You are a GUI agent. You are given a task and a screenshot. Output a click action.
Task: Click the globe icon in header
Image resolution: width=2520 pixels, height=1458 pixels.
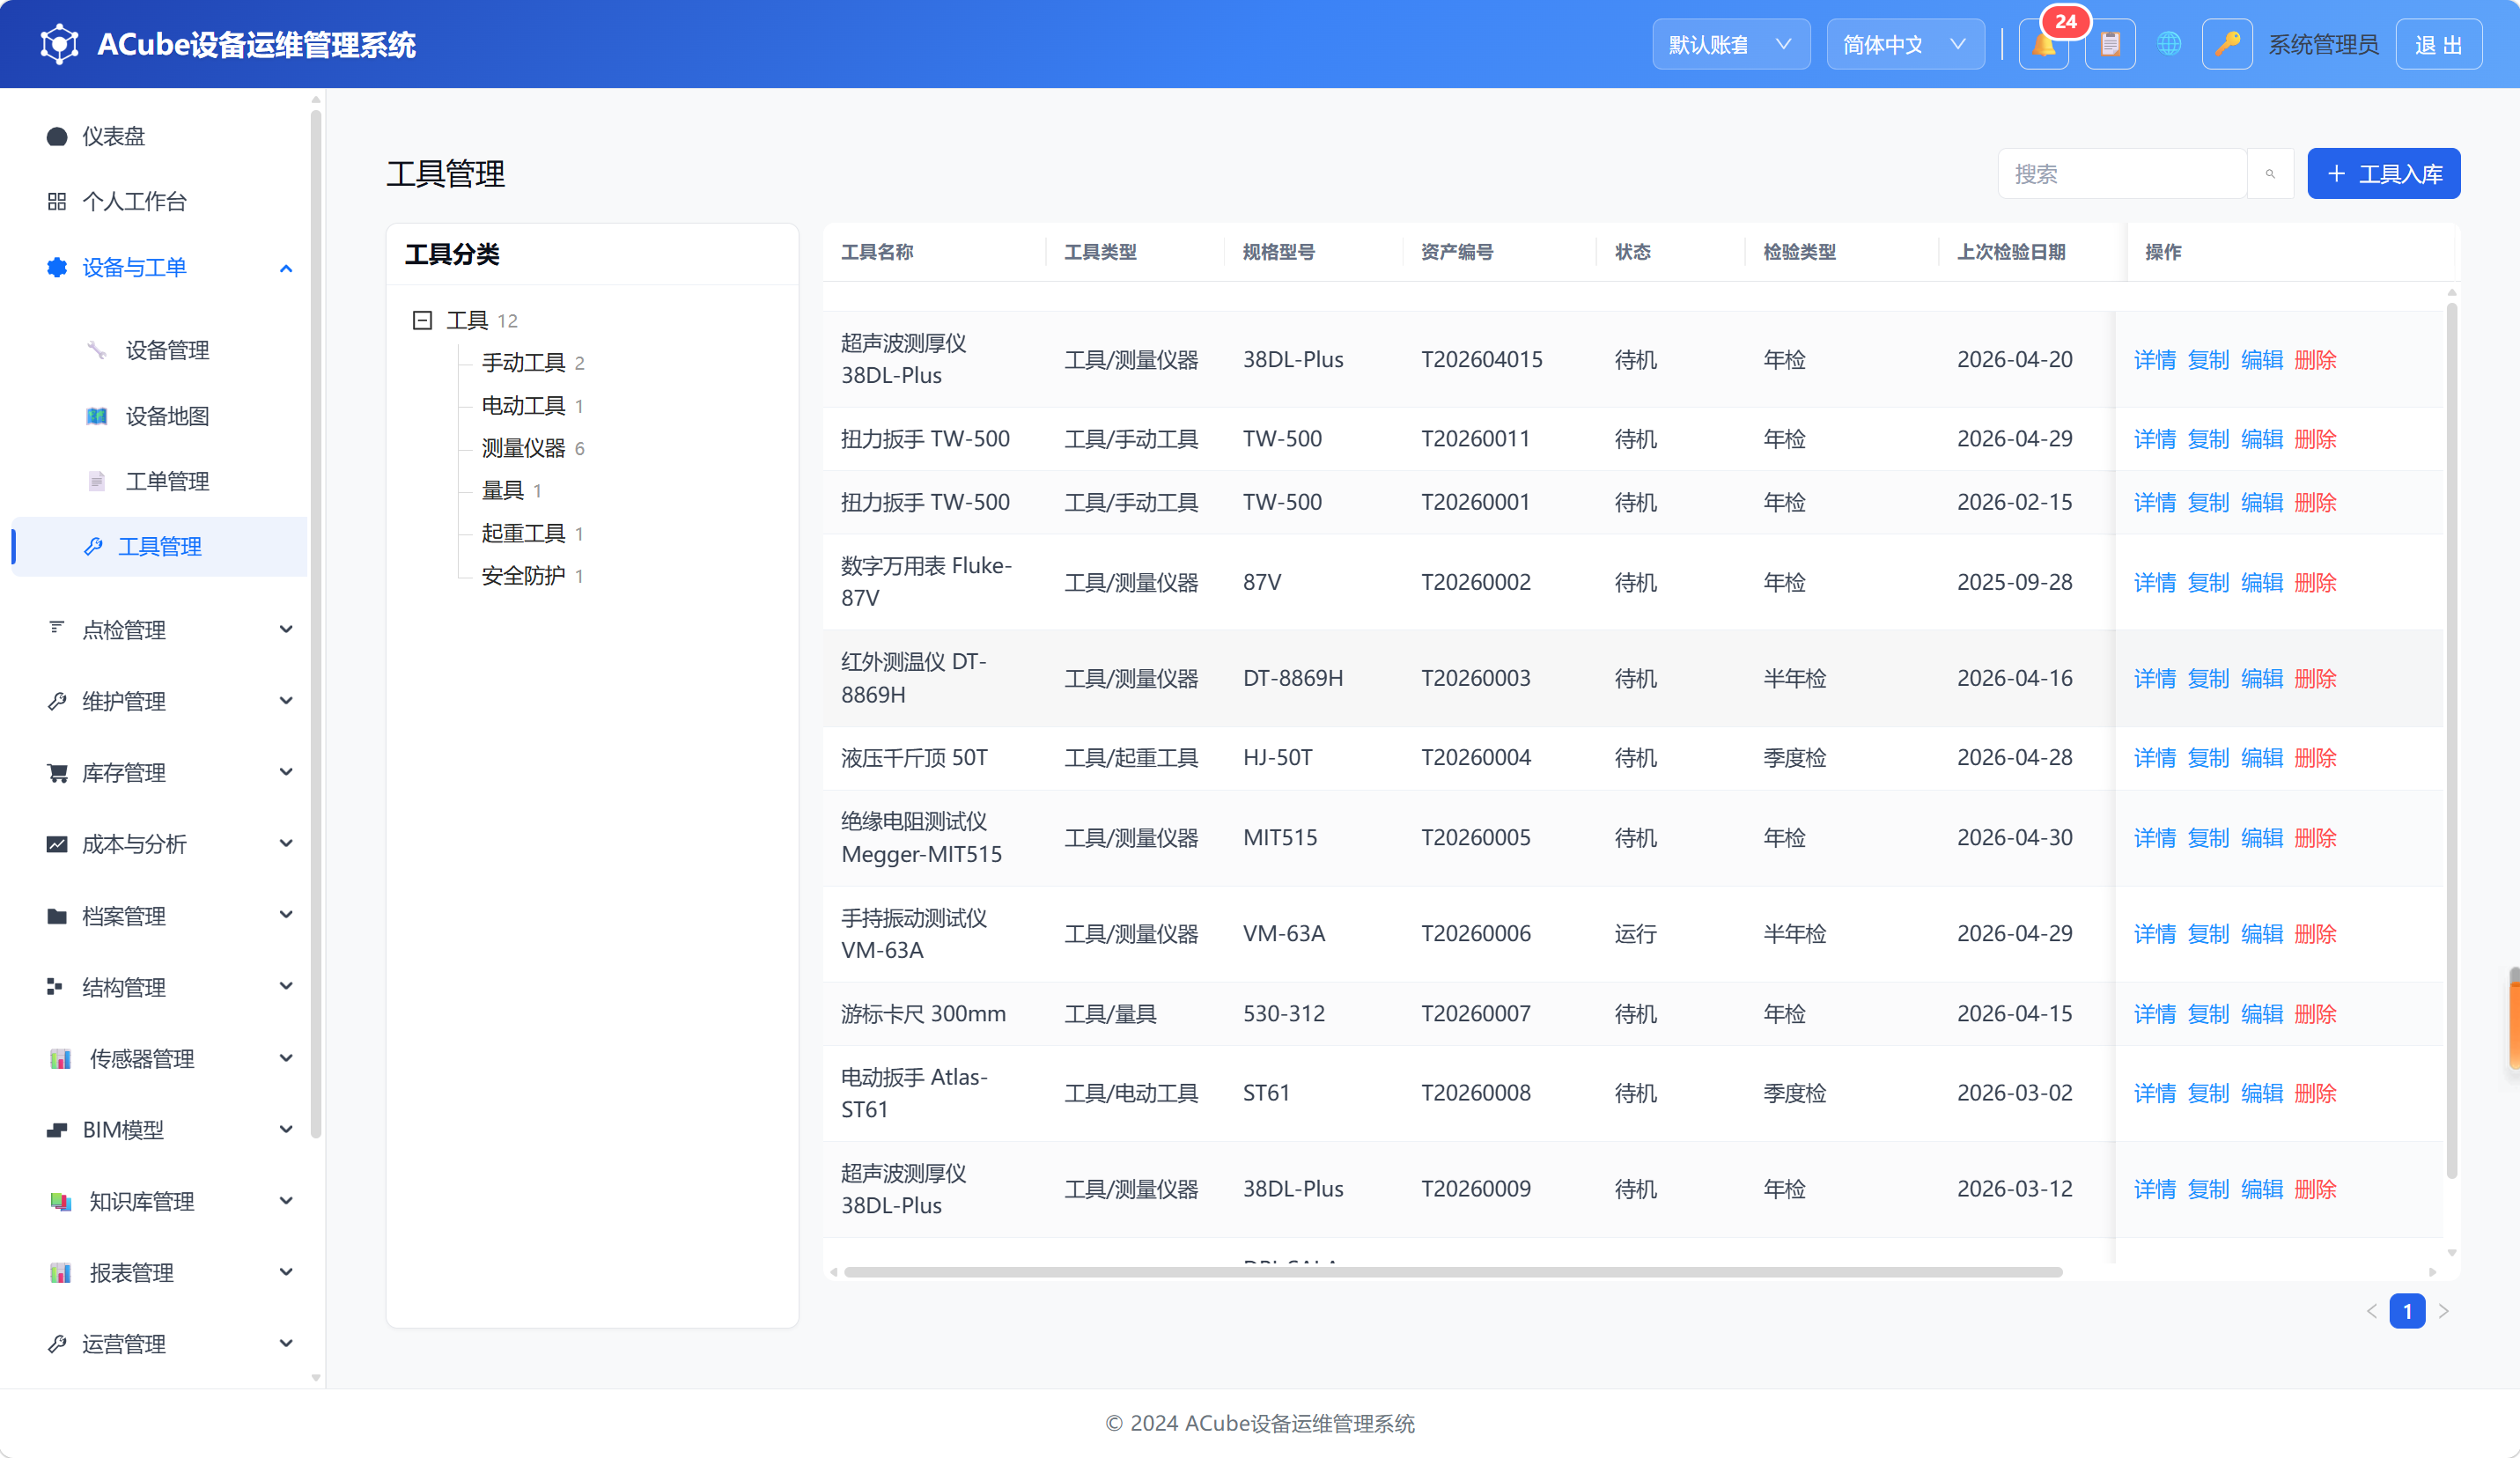pyautogui.click(x=2168, y=44)
